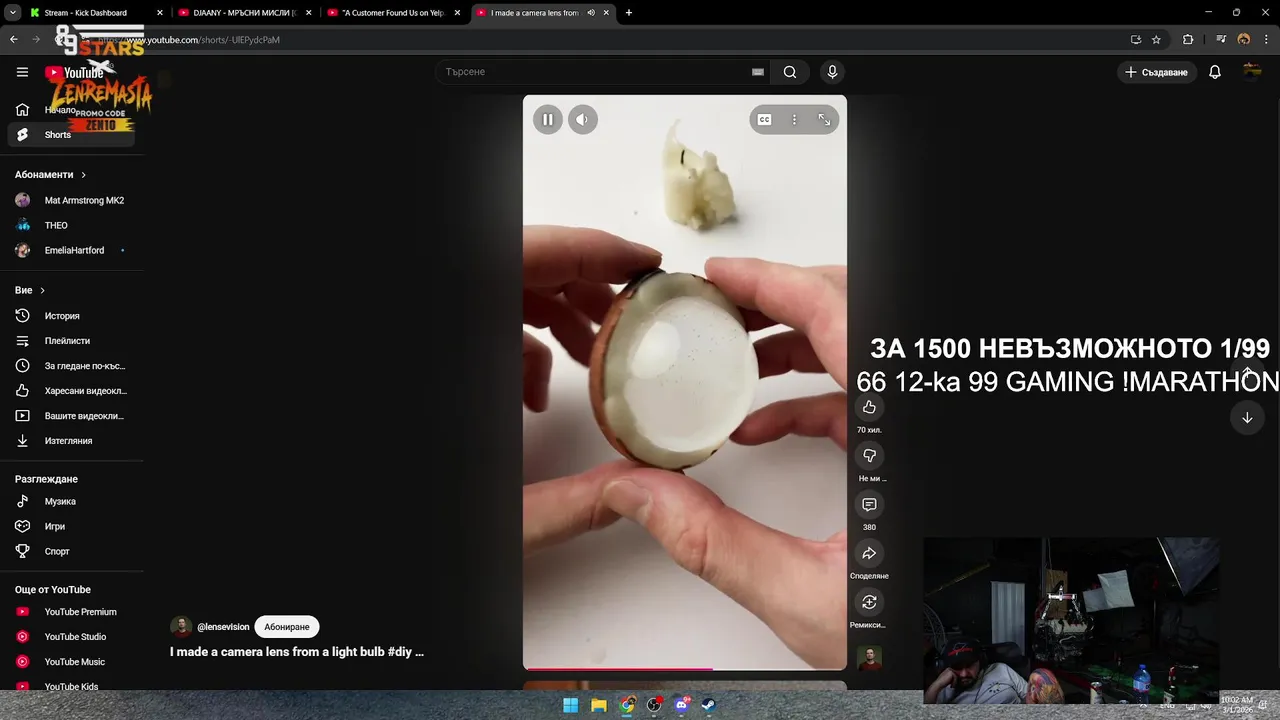Open Chrome three-dot menu
The image size is (1280, 720).
tap(1266, 40)
